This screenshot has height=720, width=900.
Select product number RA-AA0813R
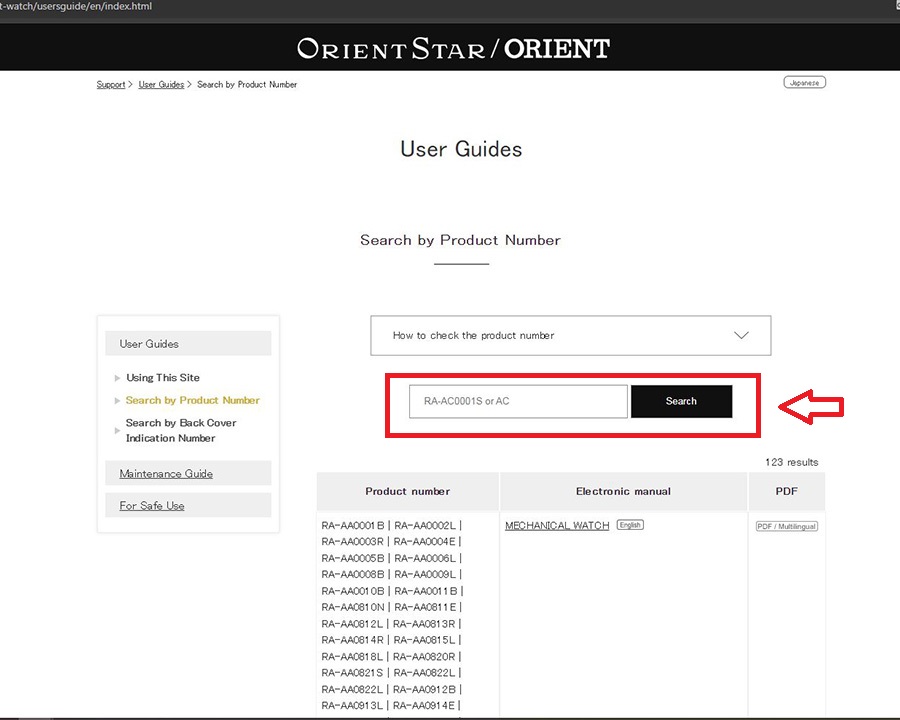point(424,624)
